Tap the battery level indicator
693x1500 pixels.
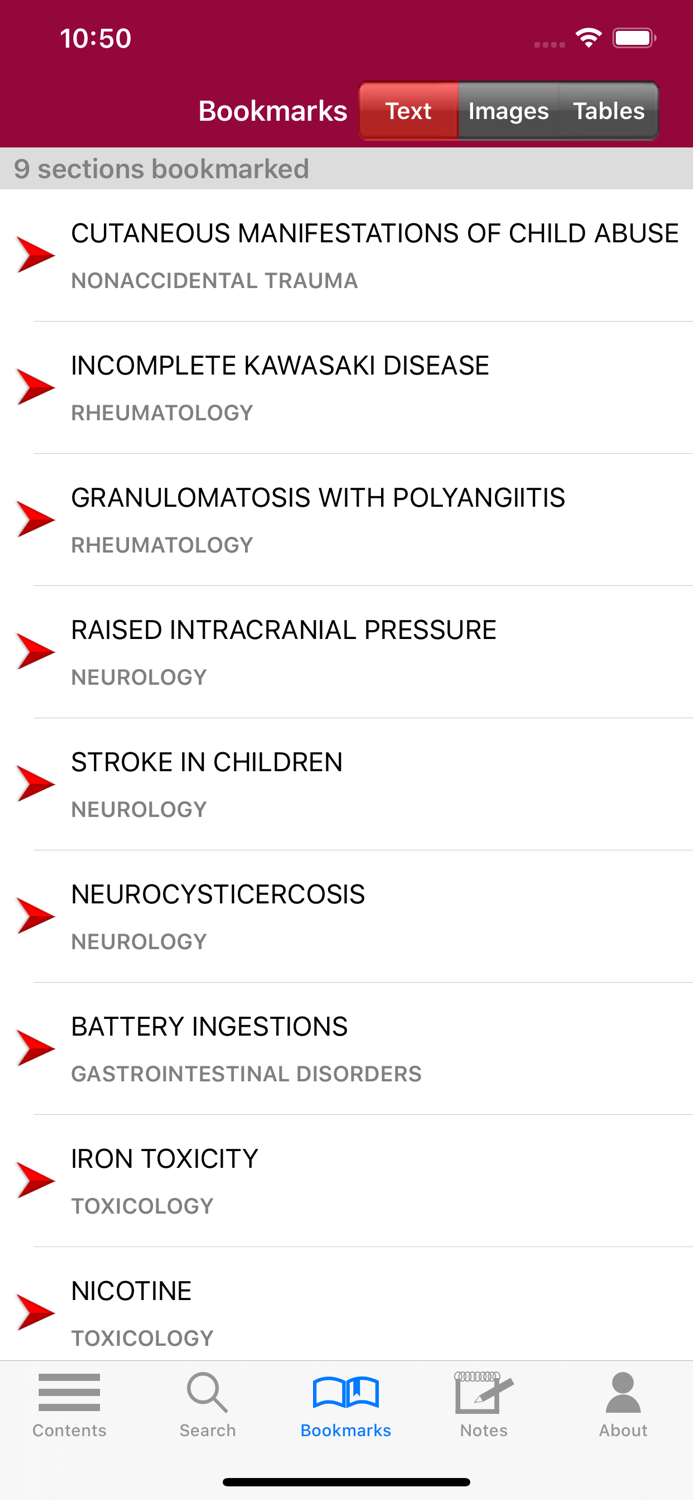(x=634, y=36)
